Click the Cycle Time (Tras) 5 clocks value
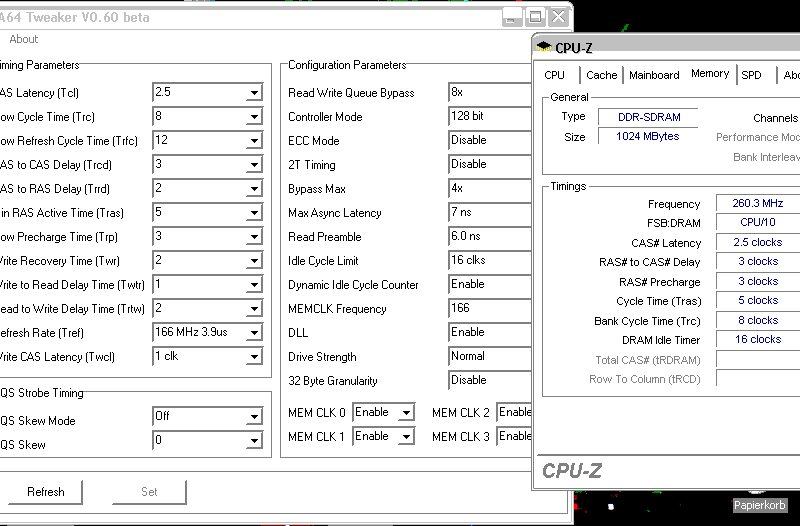Viewport: 800px width, 526px height. pyautogui.click(x=758, y=300)
